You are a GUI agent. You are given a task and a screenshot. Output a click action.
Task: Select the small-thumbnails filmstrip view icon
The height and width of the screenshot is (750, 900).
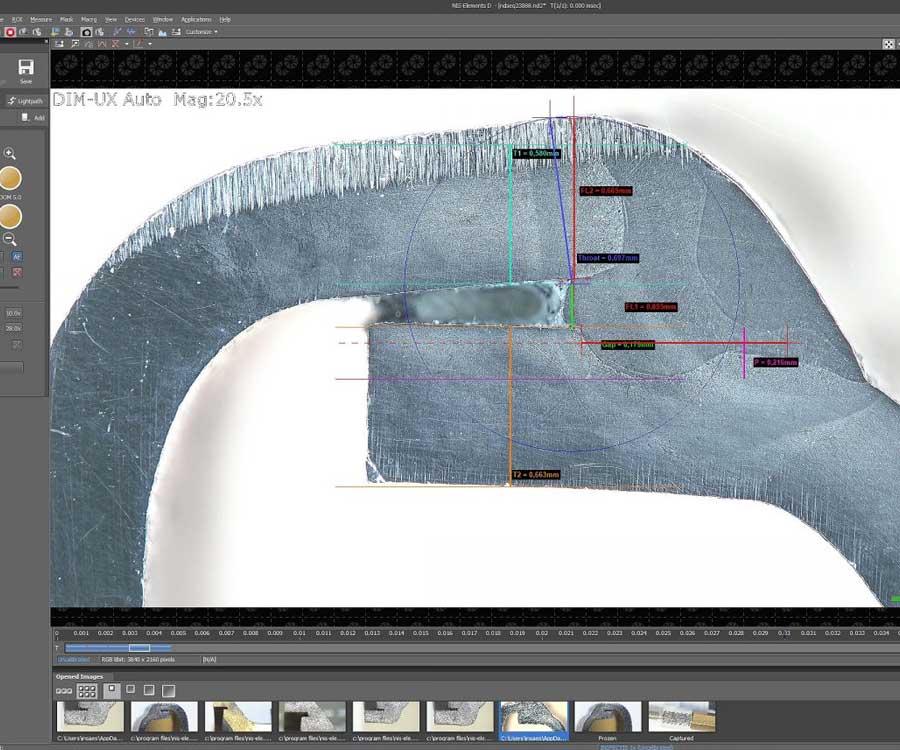(x=64, y=691)
